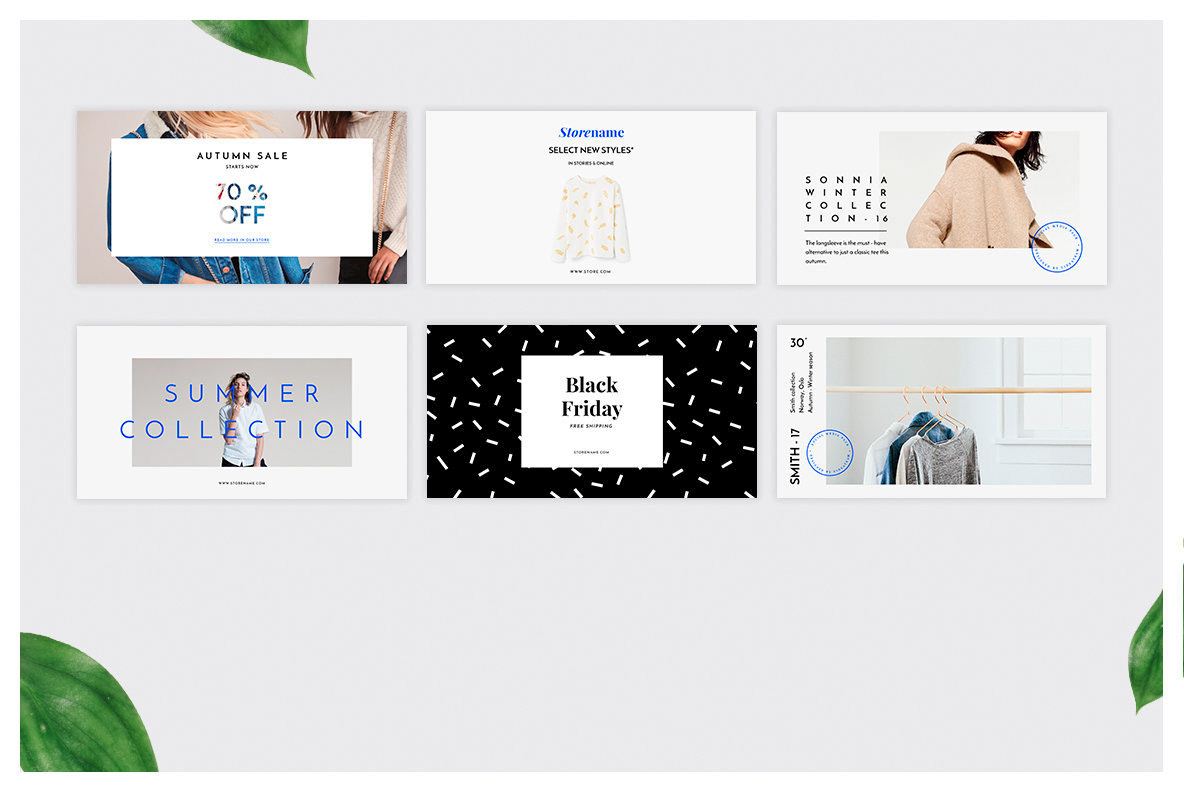Click the blue Storename logo
The image size is (1184, 792).
(x=591, y=133)
